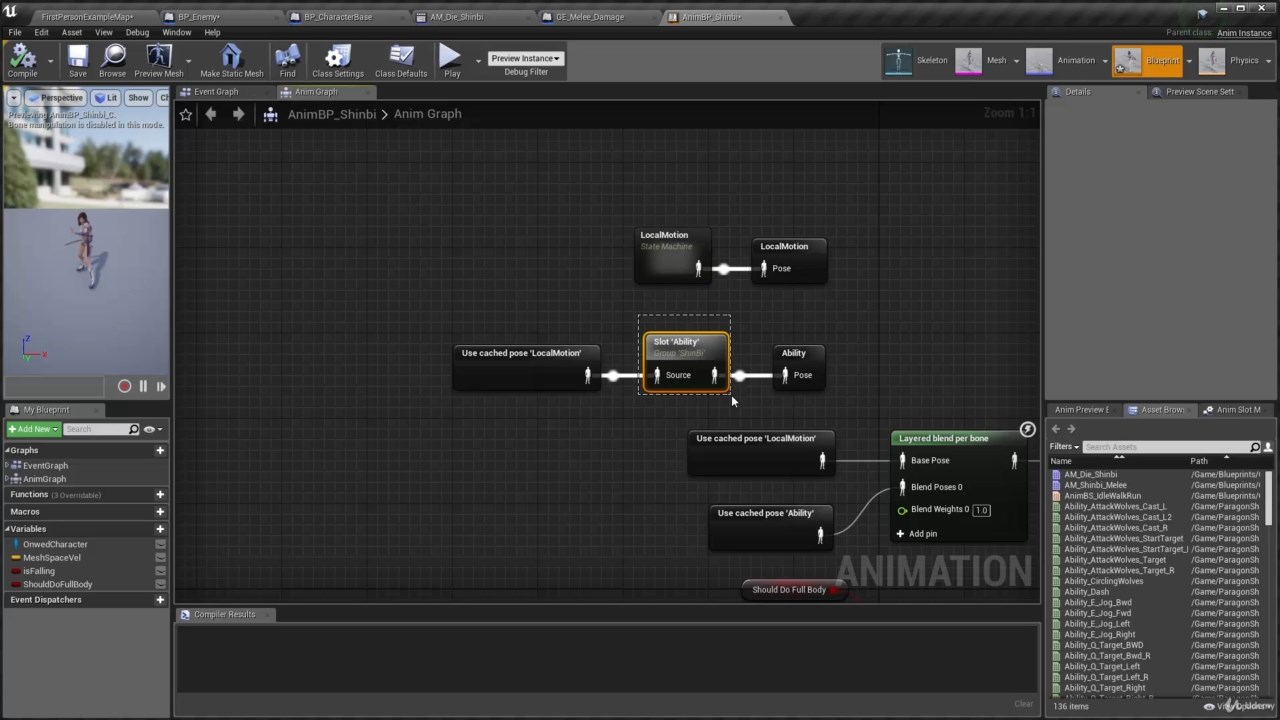Open Browse to locate the asset

click(112, 60)
